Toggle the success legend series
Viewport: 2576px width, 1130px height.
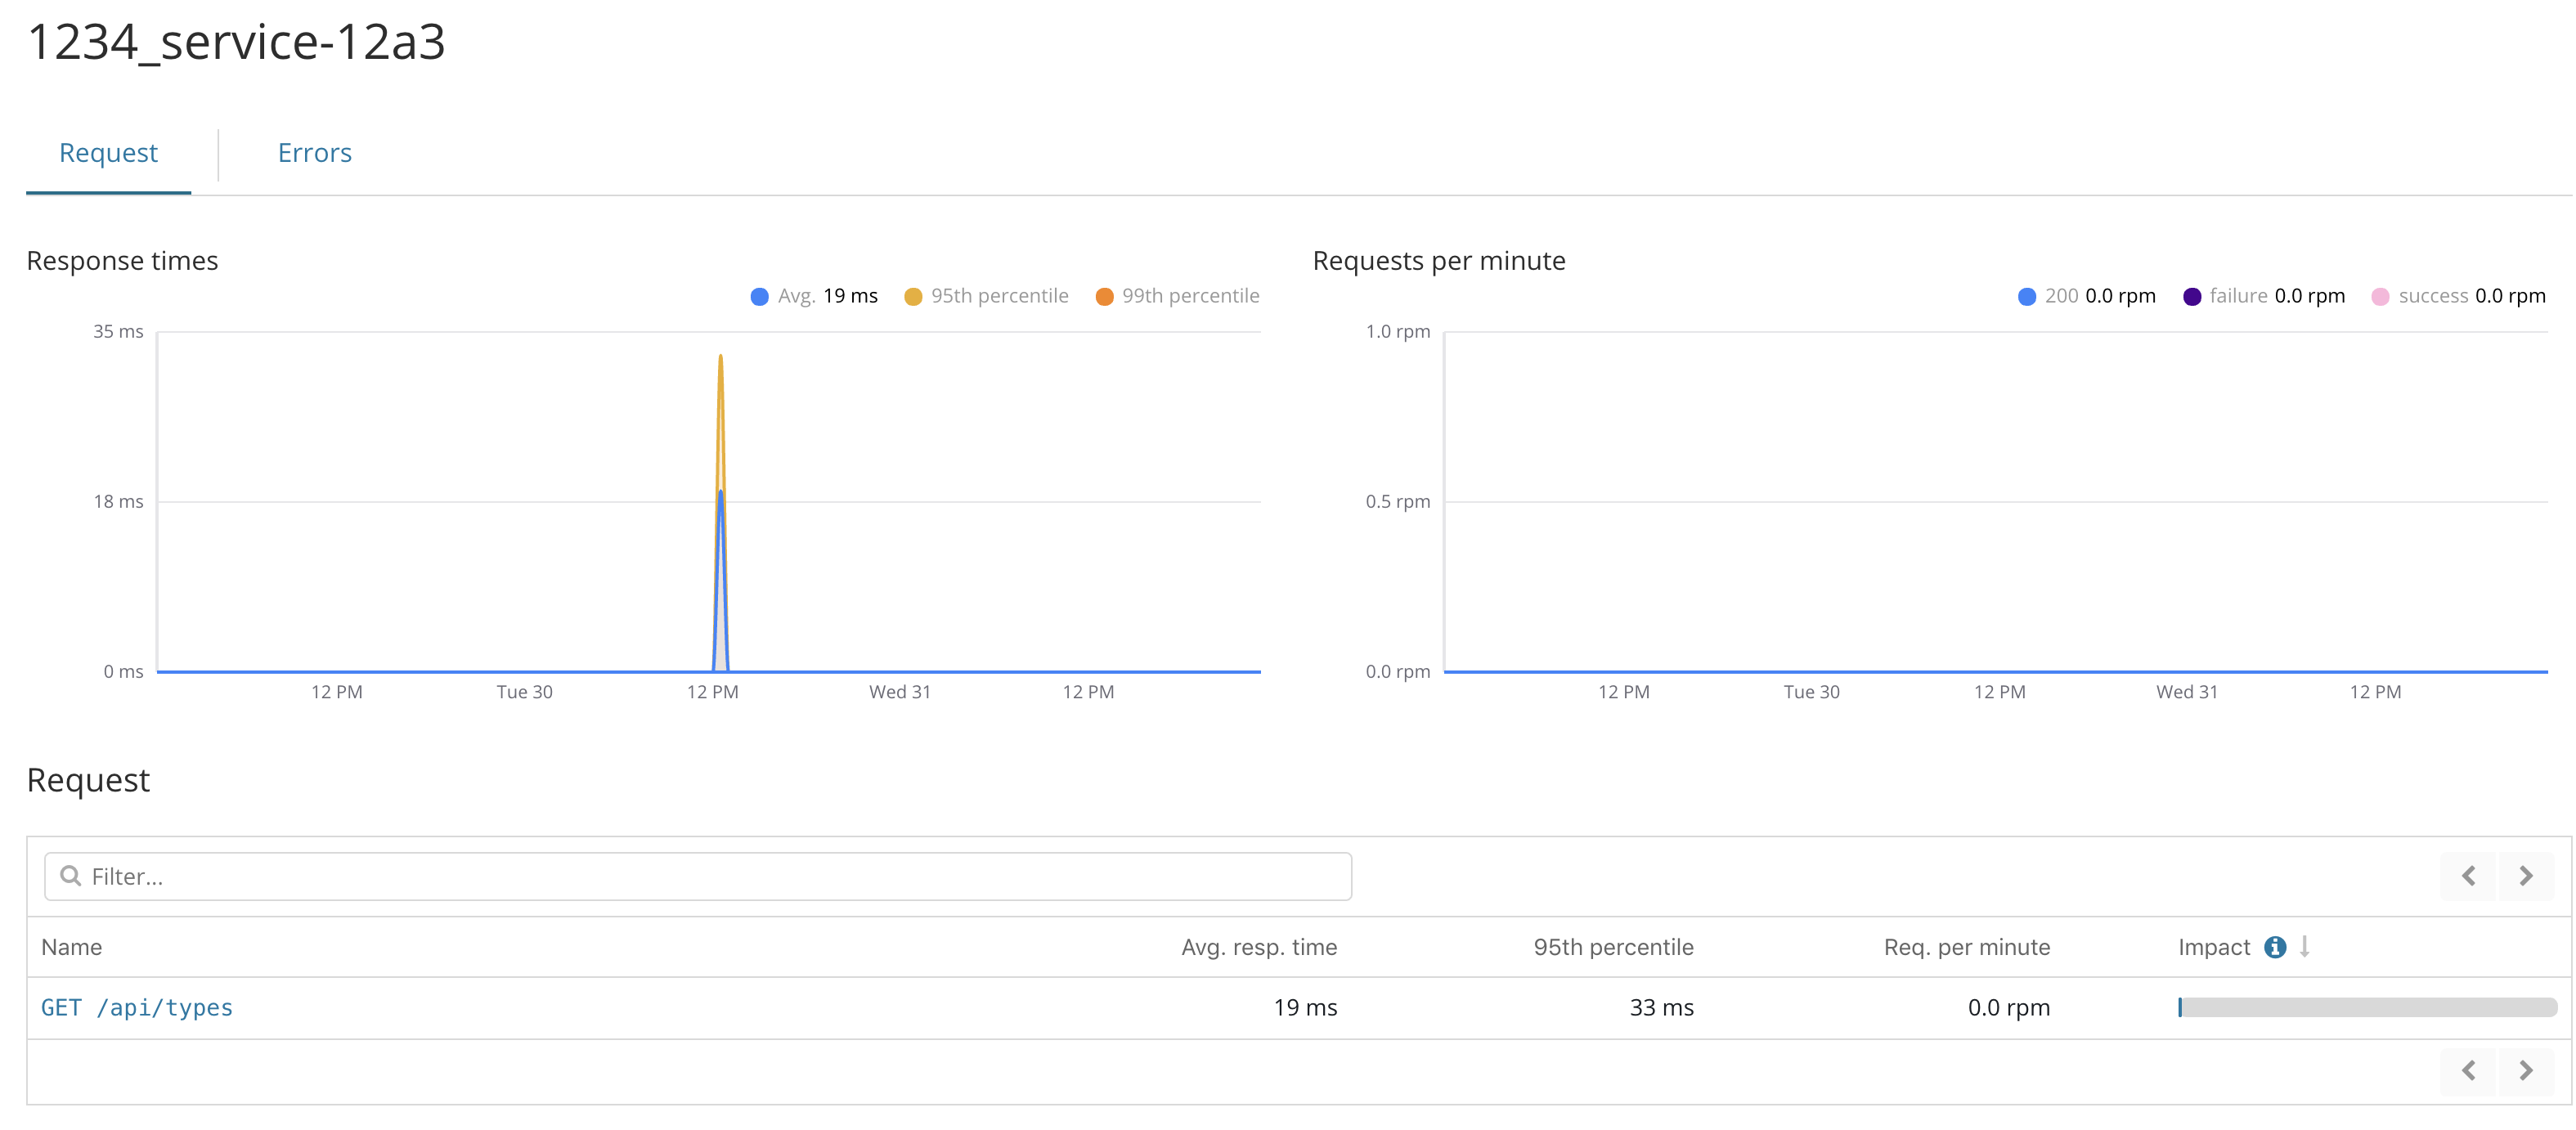click(x=2458, y=296)
